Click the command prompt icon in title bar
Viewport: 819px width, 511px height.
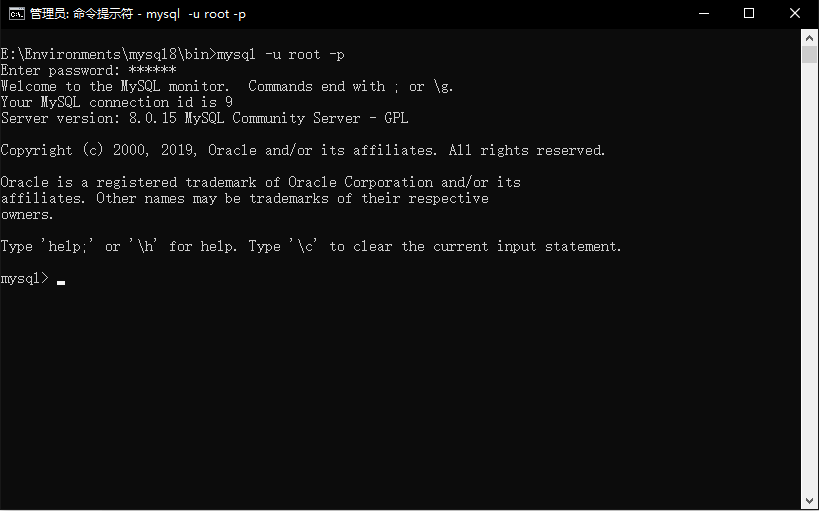tap(16, 14)
